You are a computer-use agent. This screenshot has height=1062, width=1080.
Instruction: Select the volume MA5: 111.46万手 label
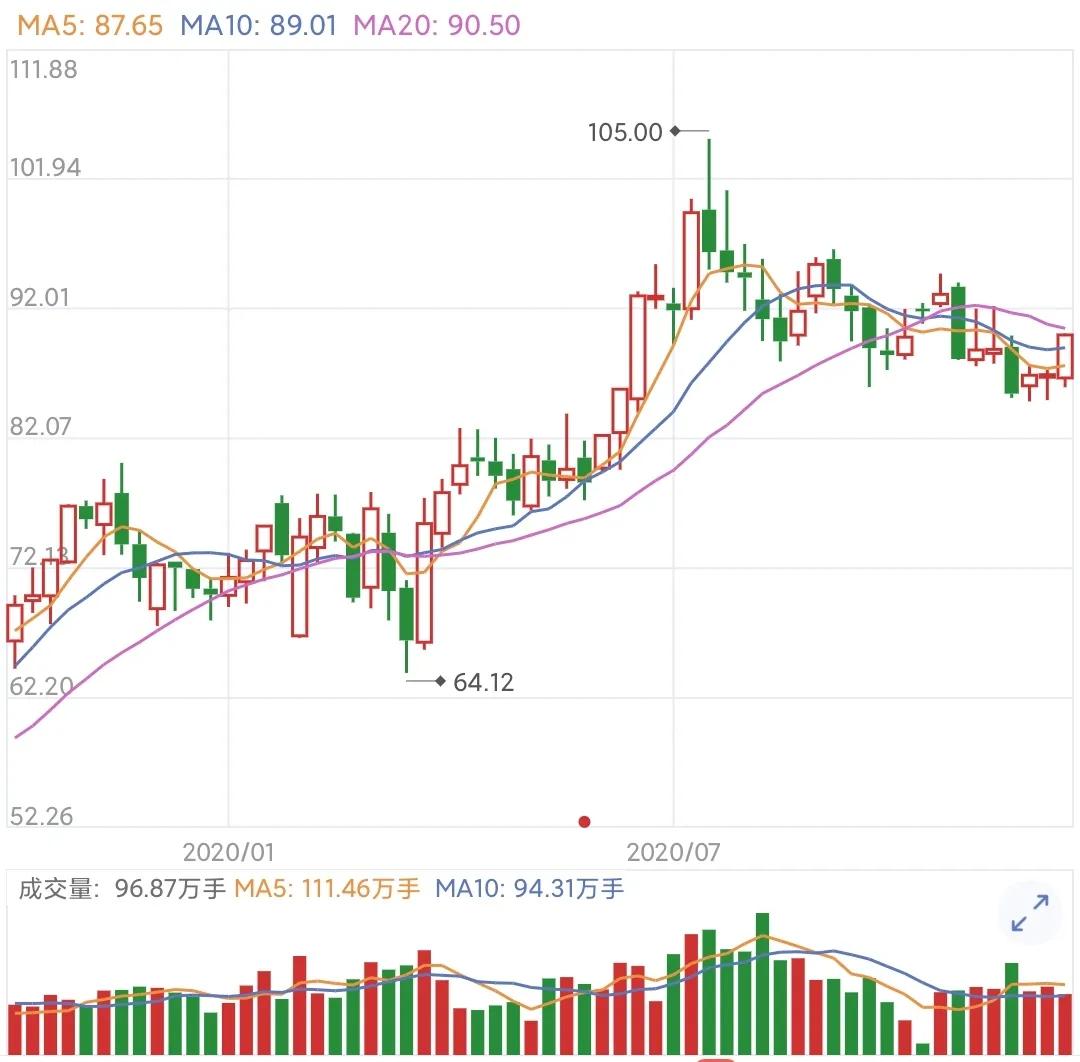pyautogui.click(x=326, y=888)
